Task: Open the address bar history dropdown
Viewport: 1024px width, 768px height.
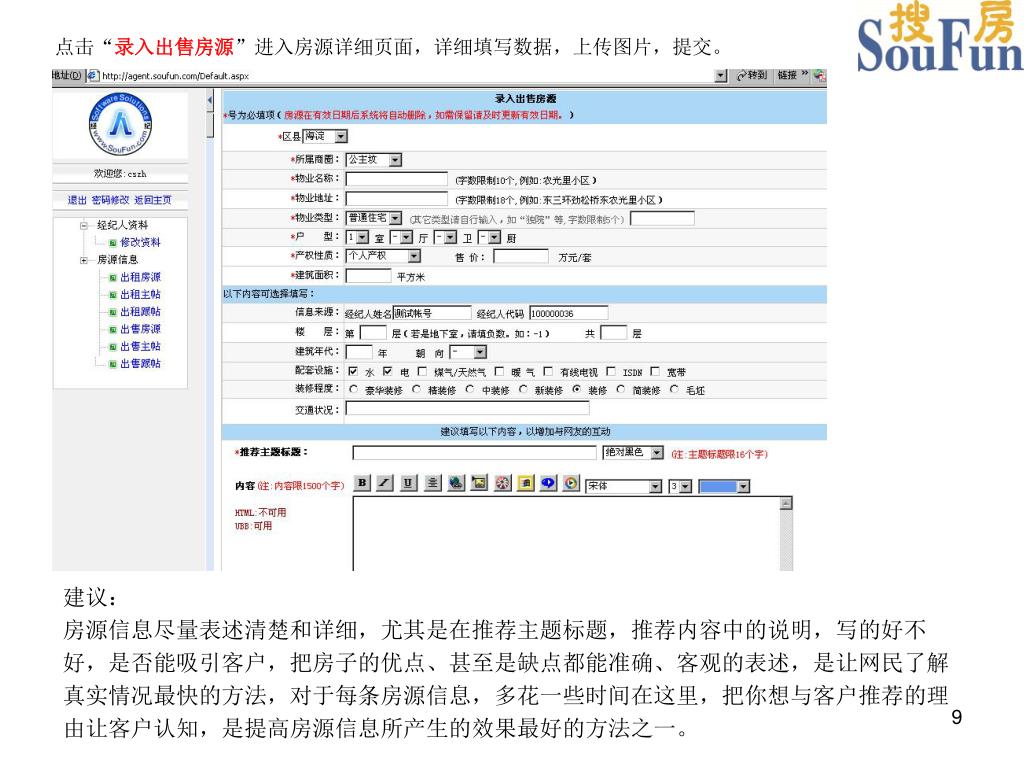Action: [720, 76]
